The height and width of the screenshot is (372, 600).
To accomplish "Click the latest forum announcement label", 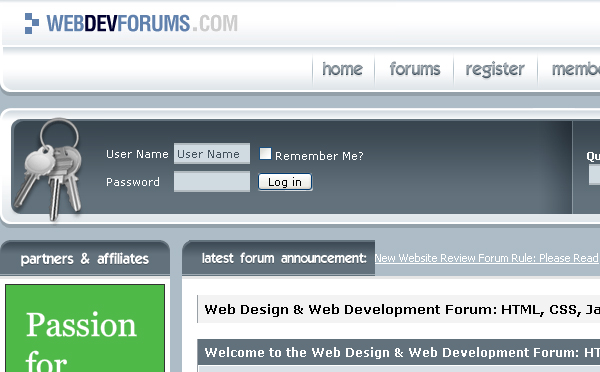I will point(284,258).
